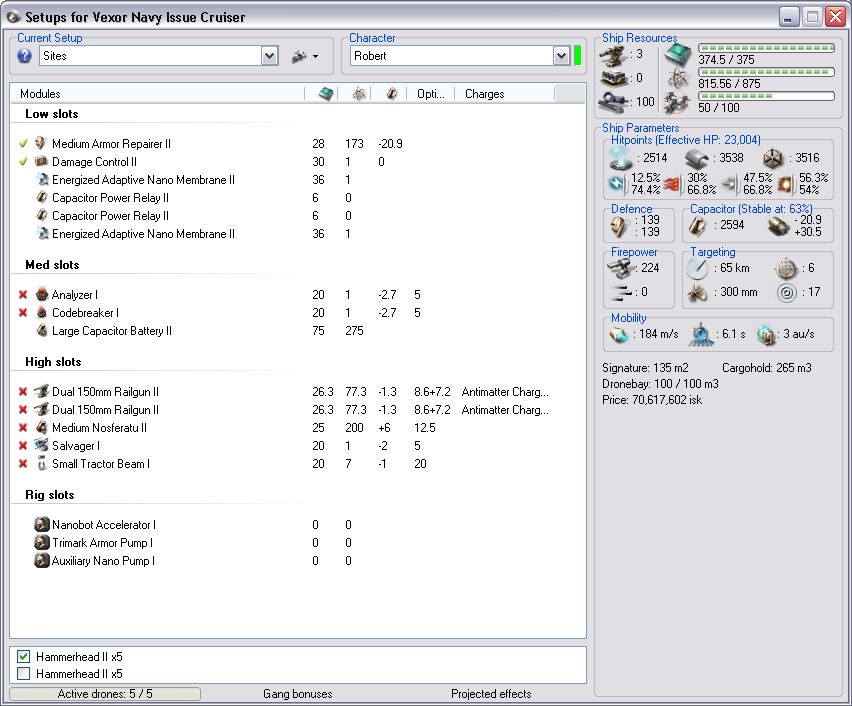Open the Gang bonuses section
The height and width of the screenshot is (706, 852).
coord(297,693)
